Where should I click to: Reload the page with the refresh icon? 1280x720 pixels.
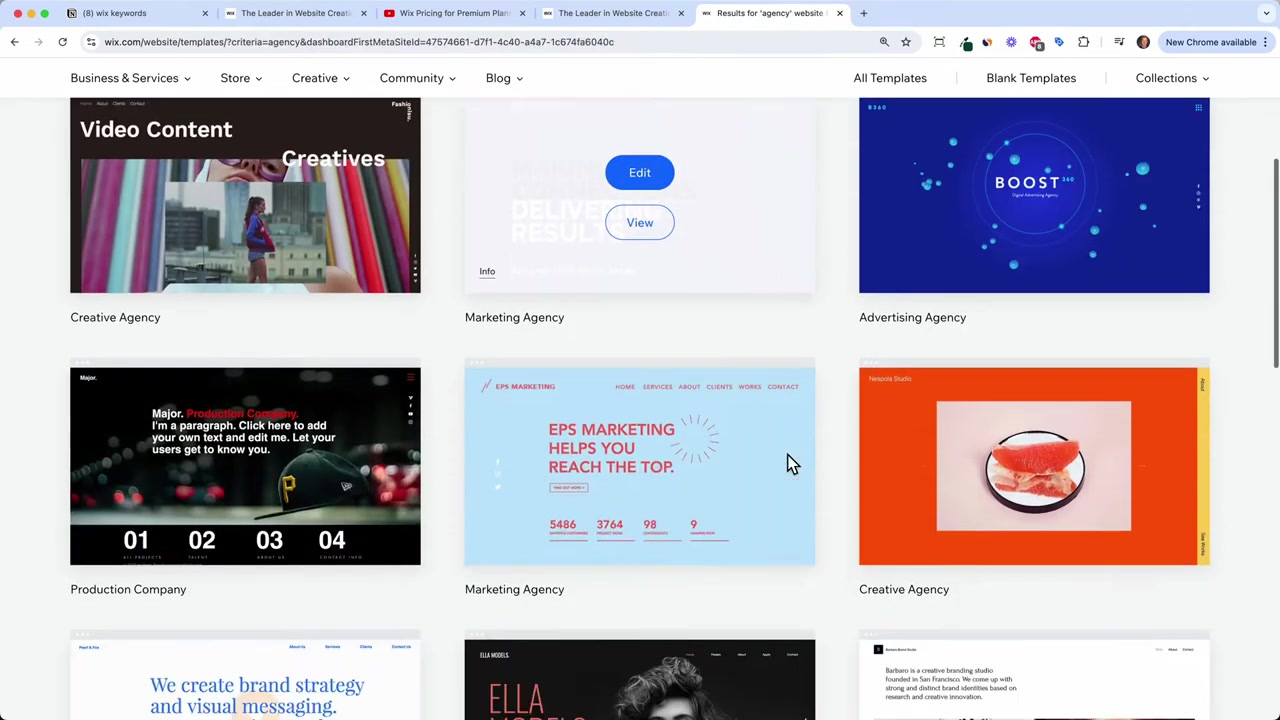pos(62,42)
